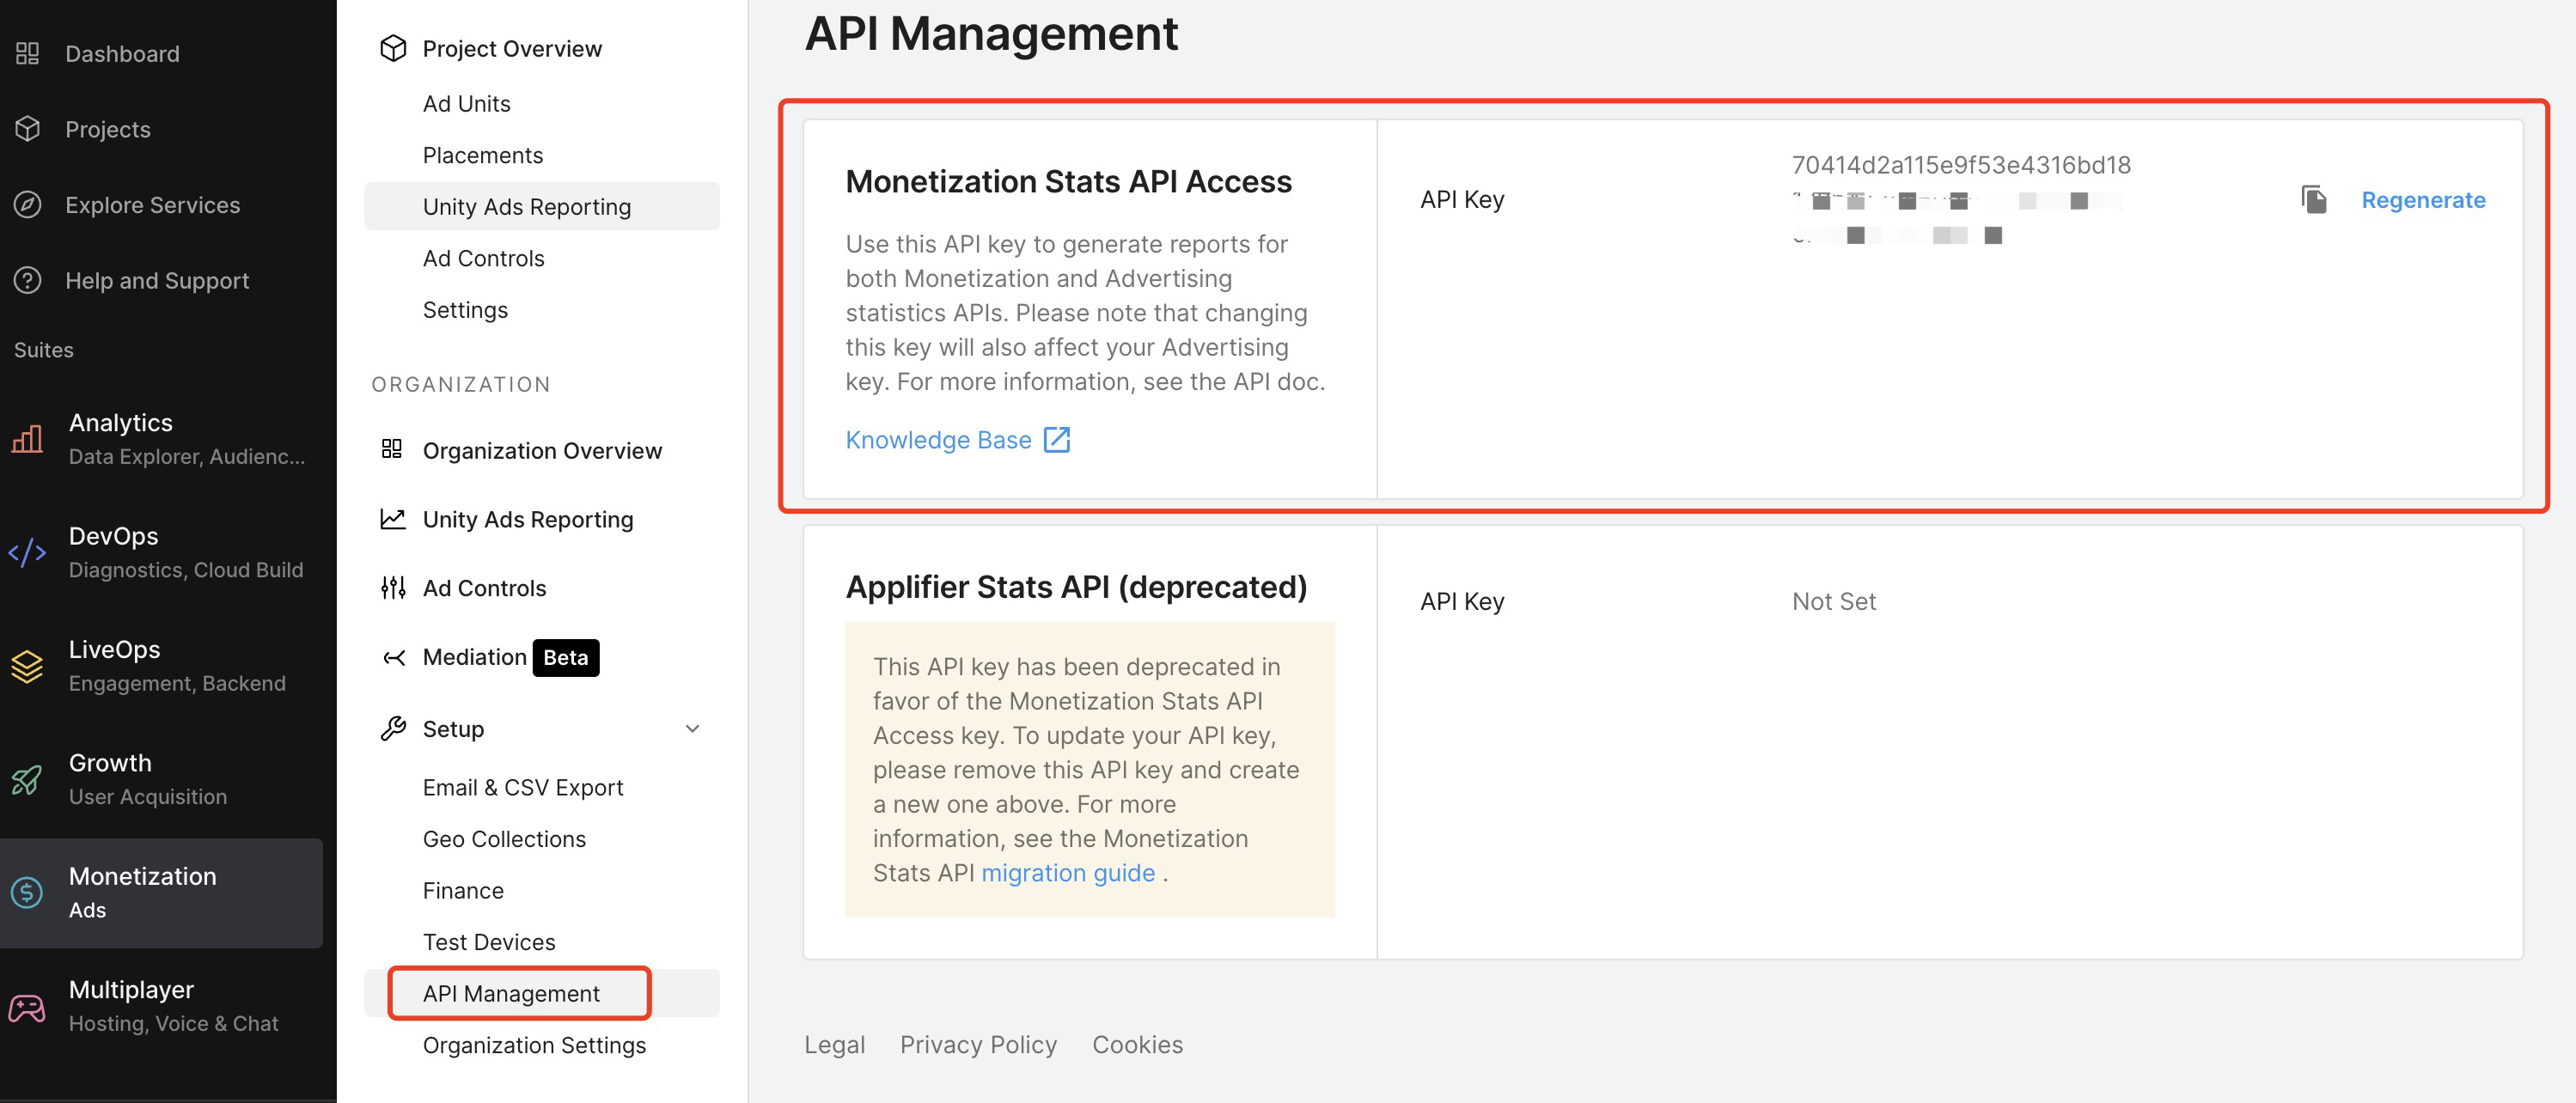Image resolution: width=2576 pixels, height=1103 pixels.
Task: Click the Applifier Stats API (deprecated) heading
Action: pos(1076,586)
